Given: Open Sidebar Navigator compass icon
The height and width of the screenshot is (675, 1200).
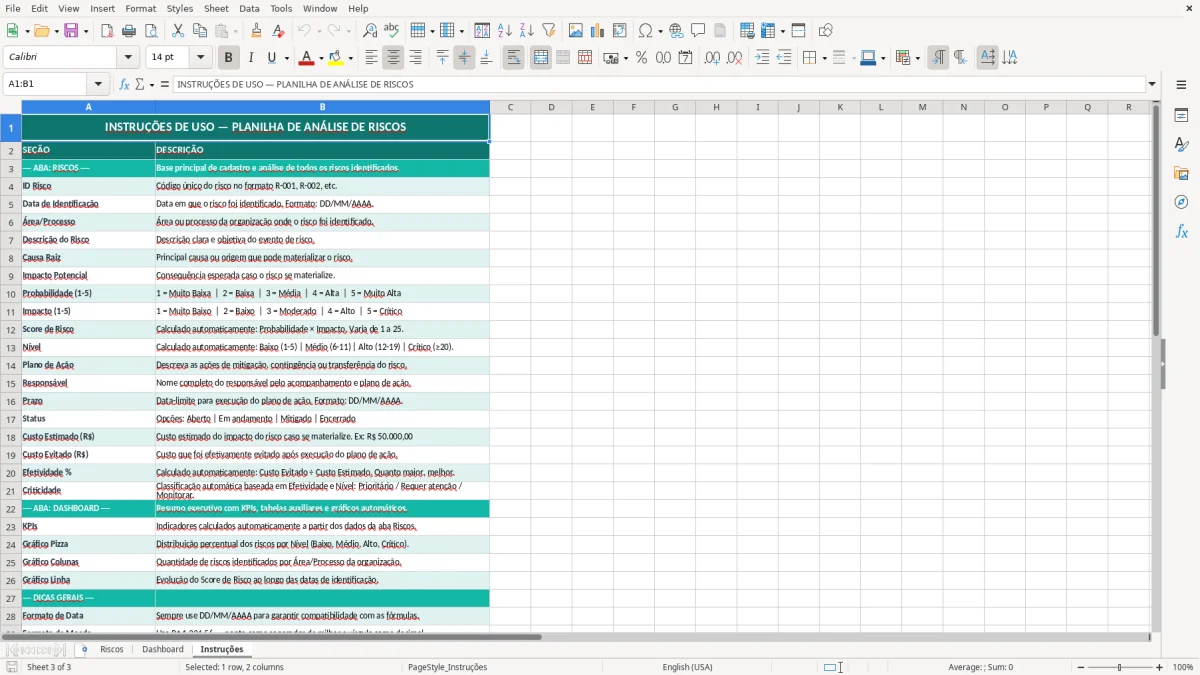Looking at the screenshot, I should coord(1181,202).
